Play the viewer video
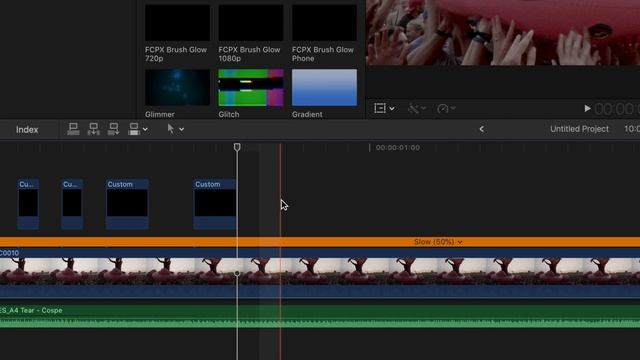Screen dimensions: 640x360 pyautogui.click(x=587, y=109)
